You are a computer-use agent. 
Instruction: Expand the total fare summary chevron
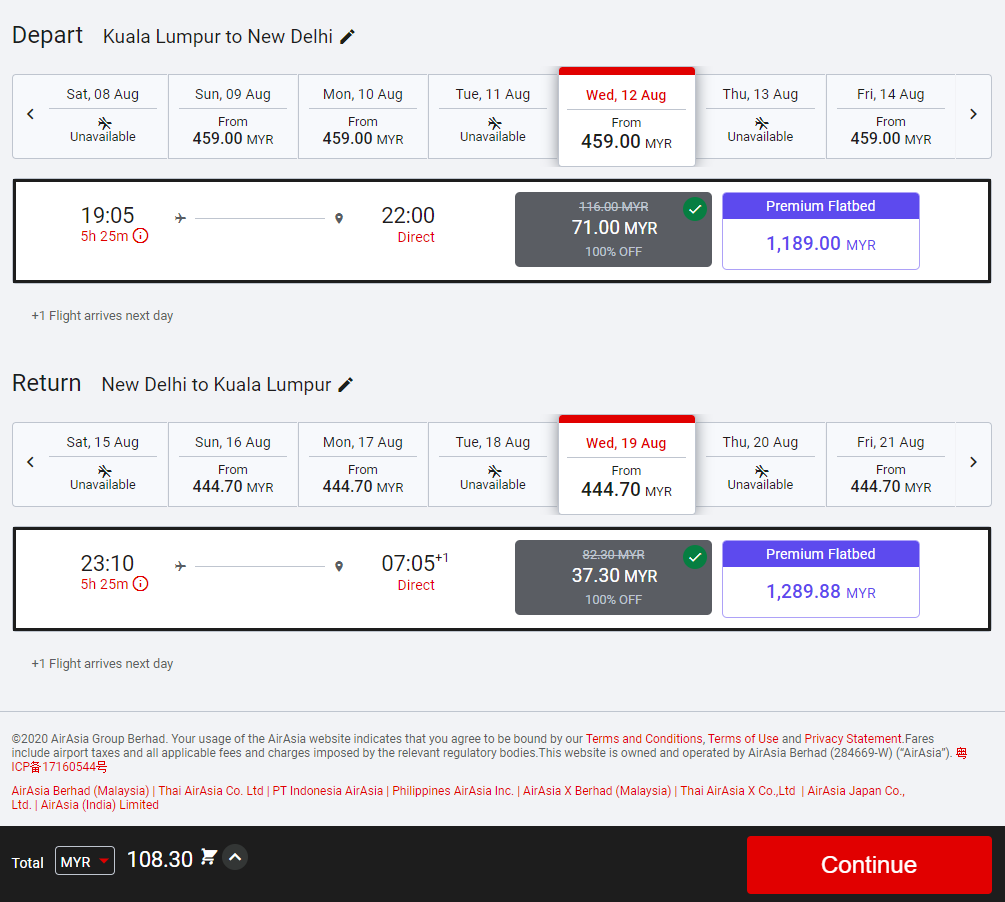pyautogui.click(x=235, y=857)
